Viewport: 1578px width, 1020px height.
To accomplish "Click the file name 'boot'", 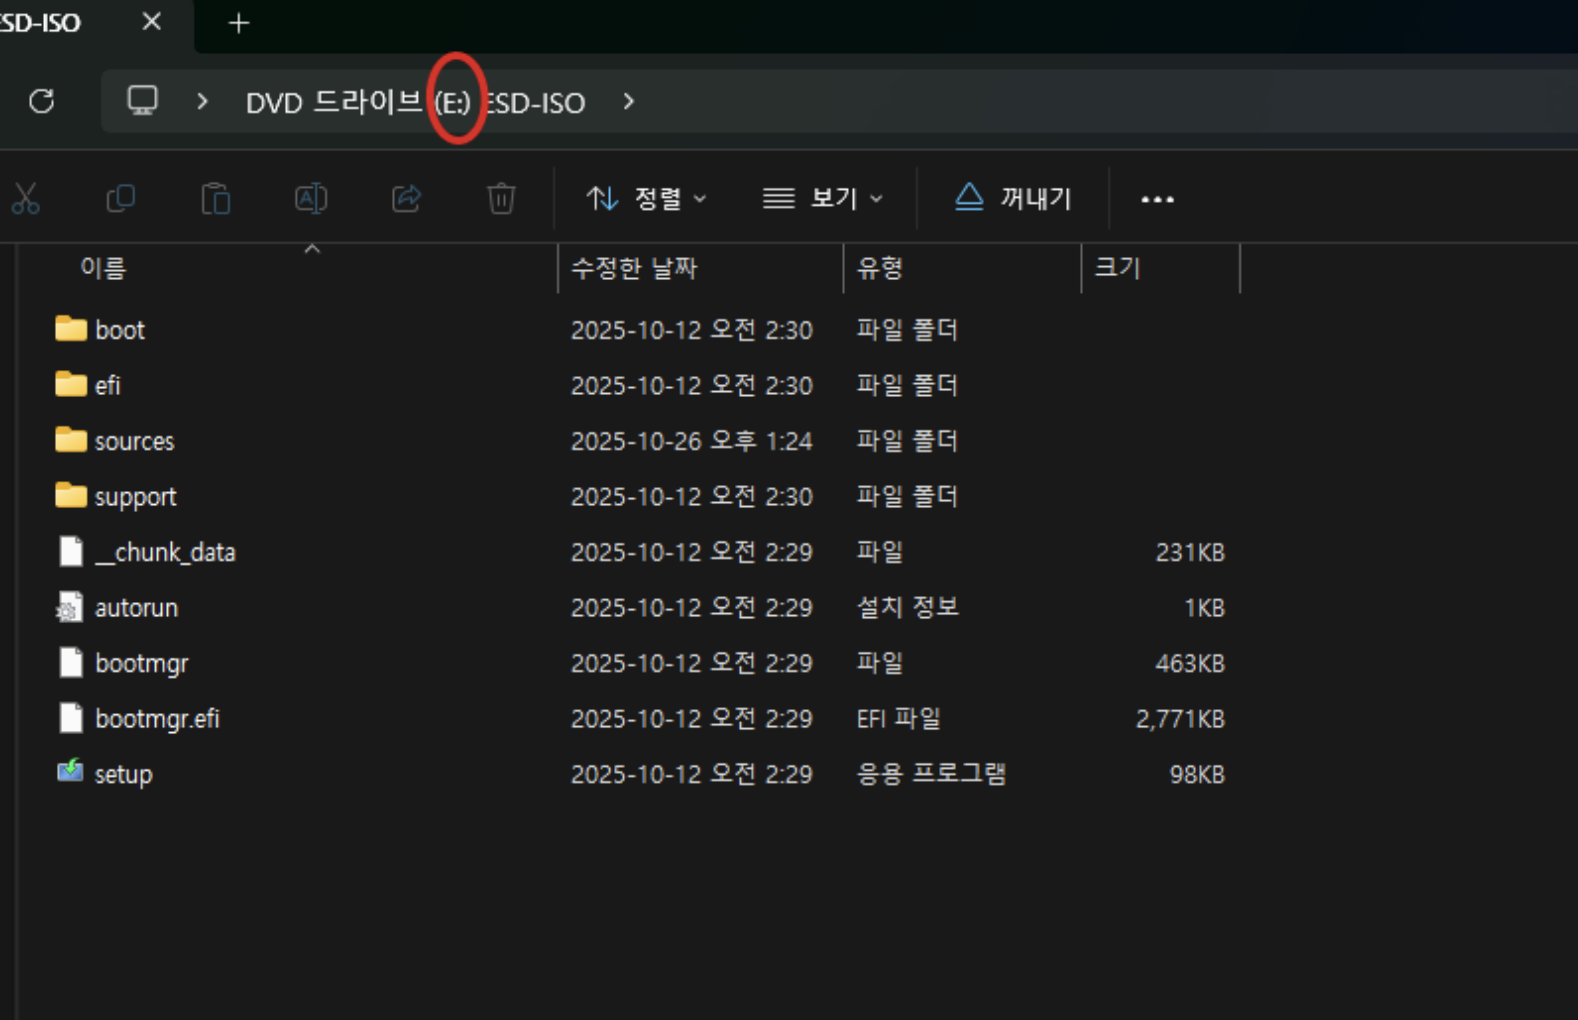I will tap(120, 330).
